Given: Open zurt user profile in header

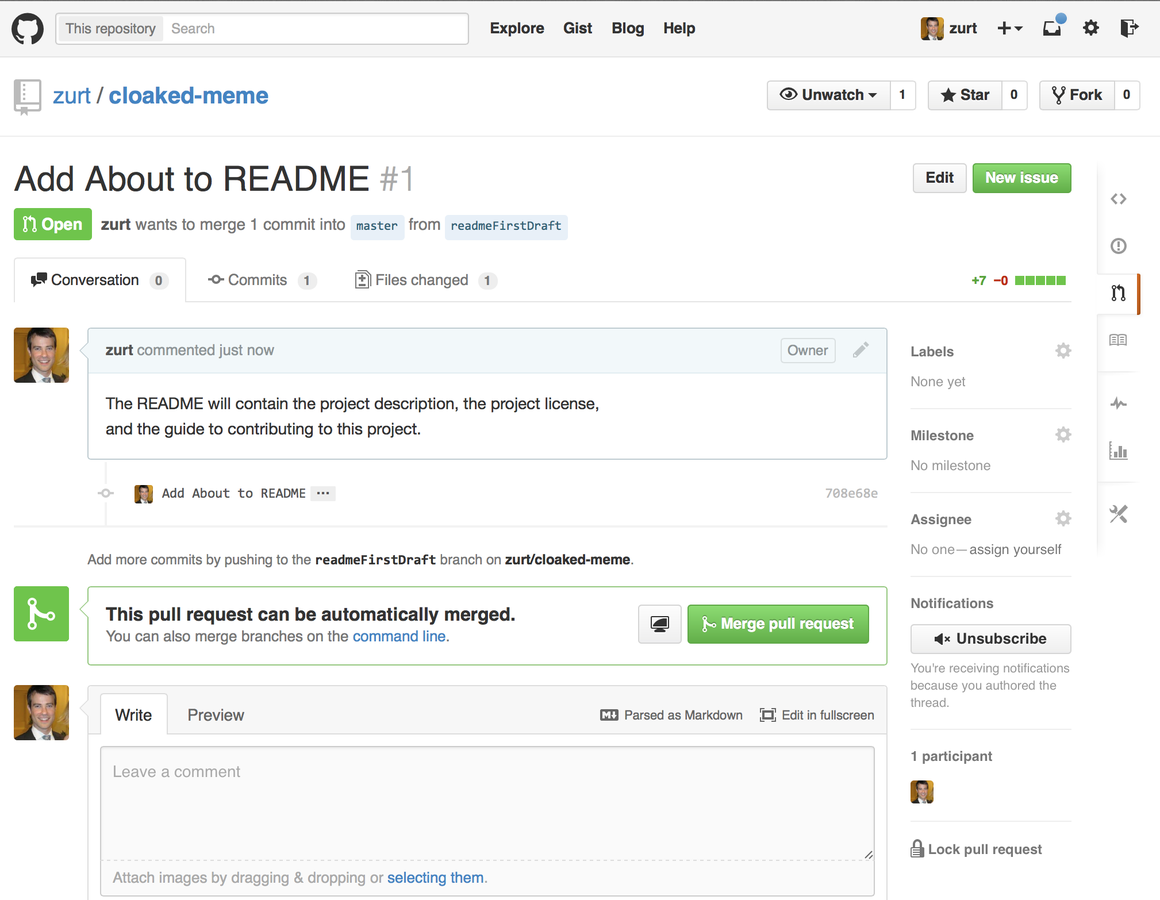Looking at the screenshot, I should (949, 28).
